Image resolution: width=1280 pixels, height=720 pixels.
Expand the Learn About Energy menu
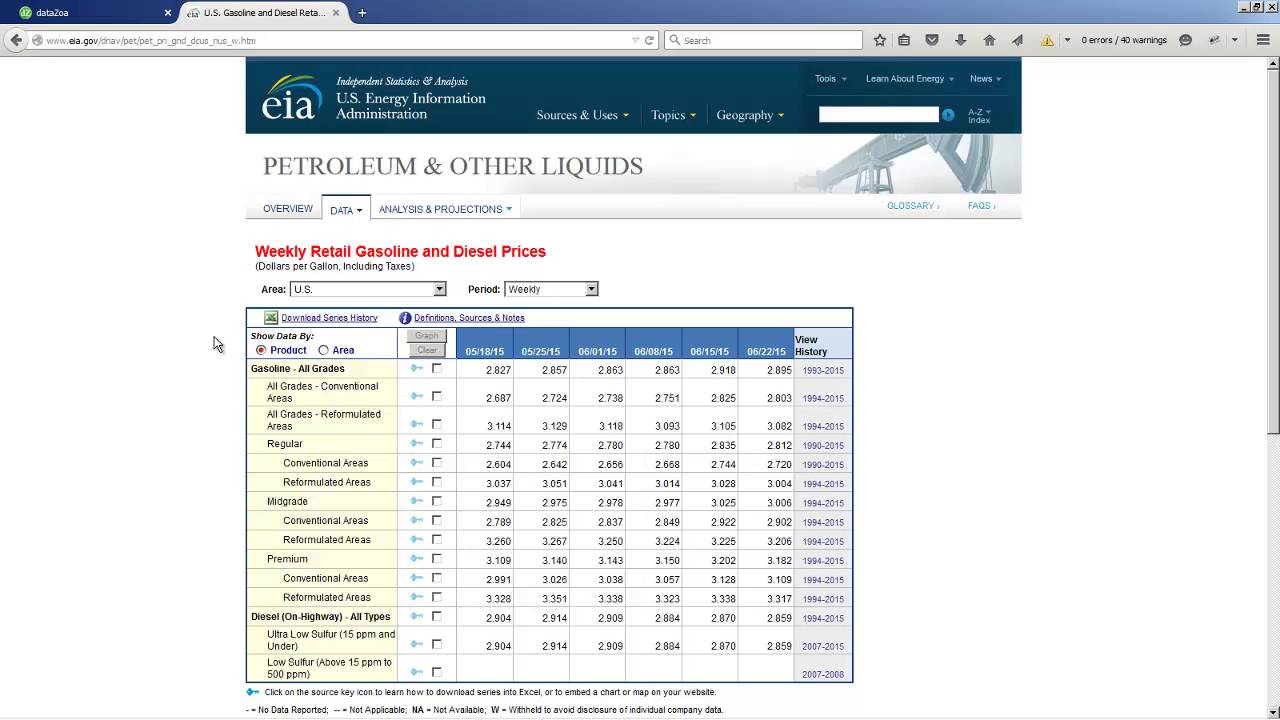[910, 78]
